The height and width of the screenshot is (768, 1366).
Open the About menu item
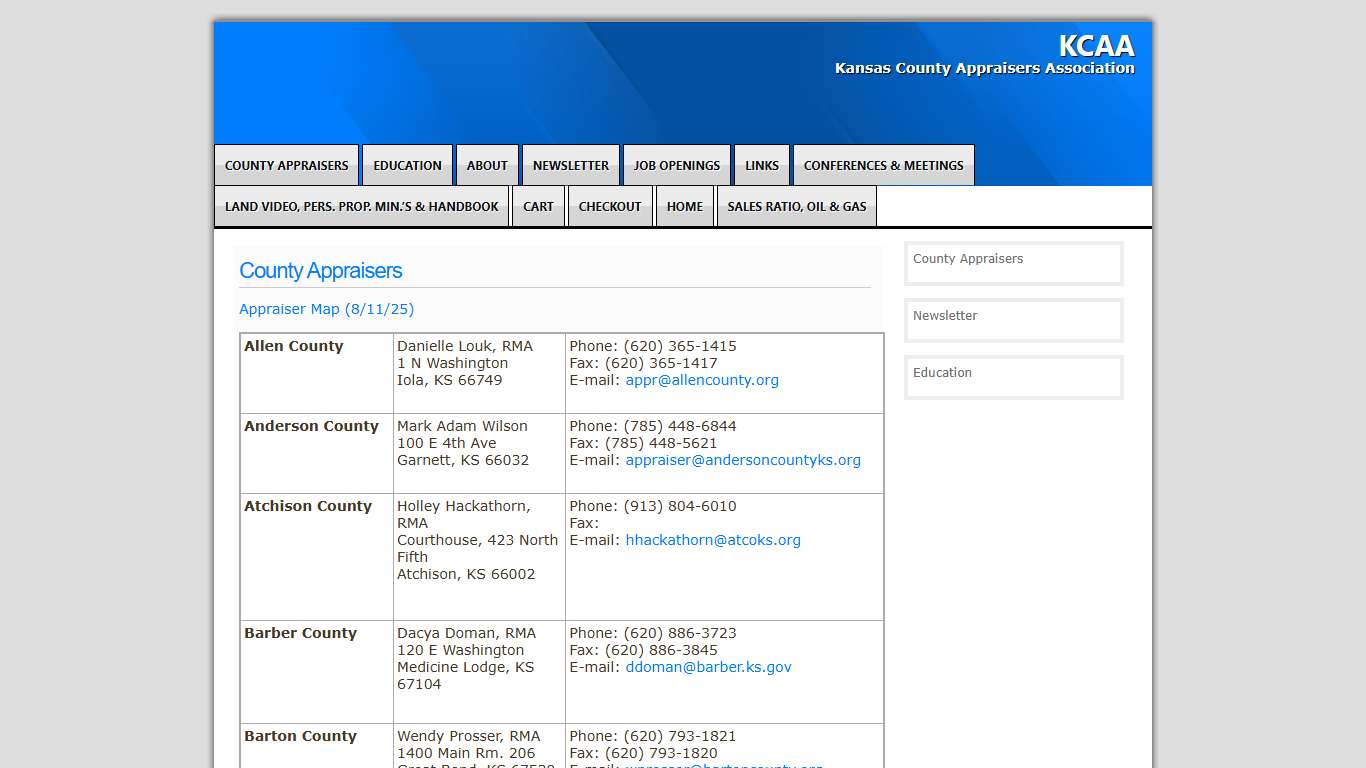point(487,166)
